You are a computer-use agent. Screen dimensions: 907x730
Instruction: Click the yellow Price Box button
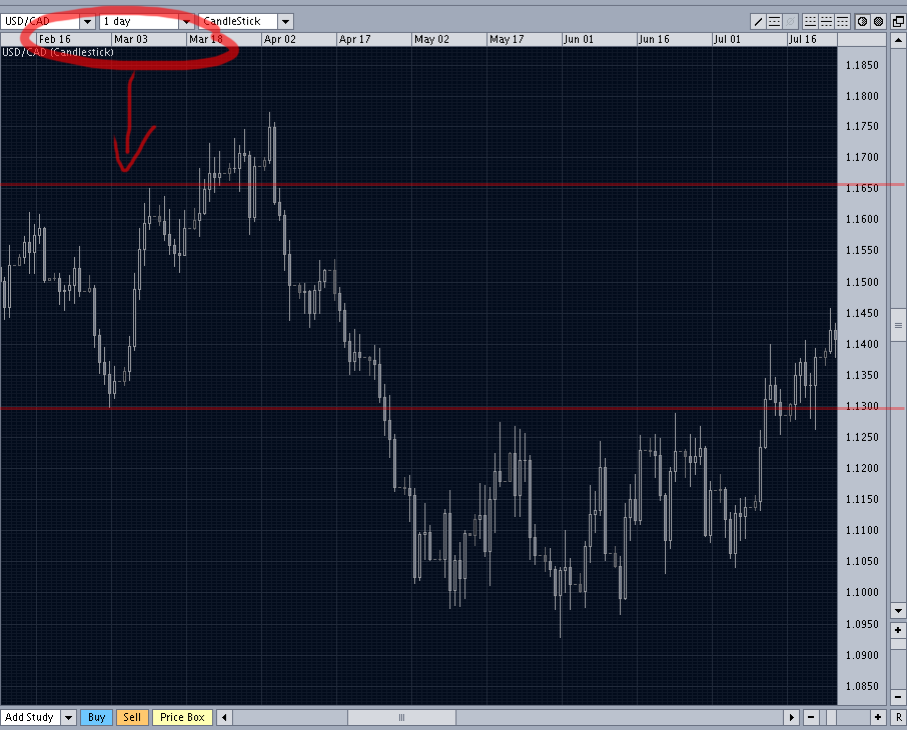pos(182,718)
